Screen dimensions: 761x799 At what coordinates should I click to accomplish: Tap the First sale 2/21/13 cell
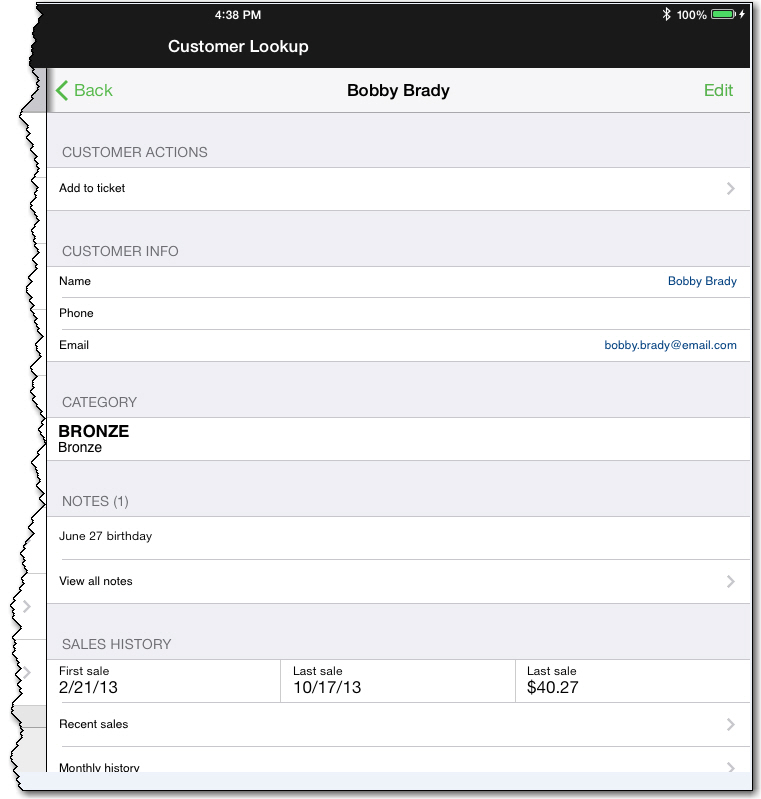tap(164, 681)
